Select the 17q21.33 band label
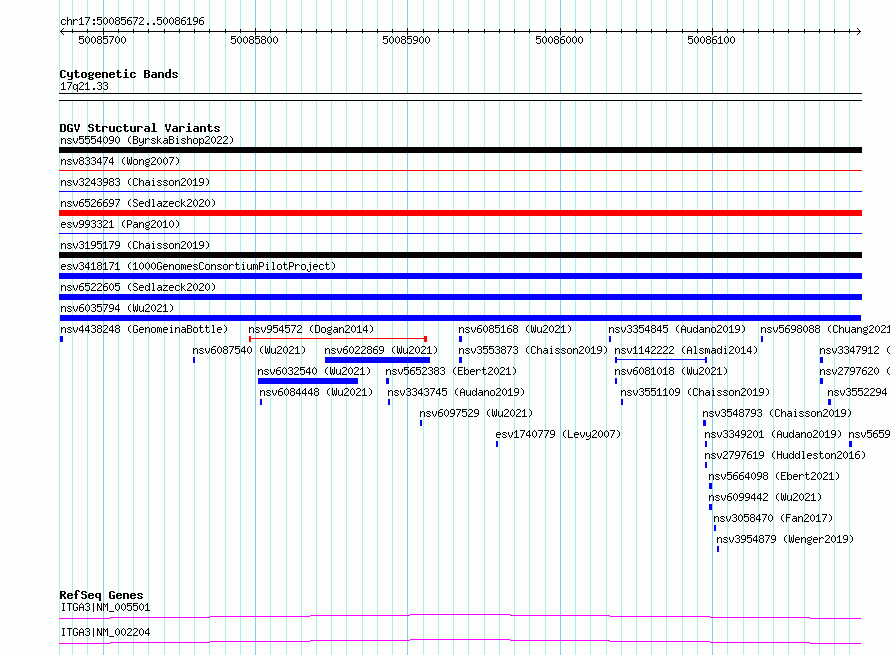 tap(84, 86)
